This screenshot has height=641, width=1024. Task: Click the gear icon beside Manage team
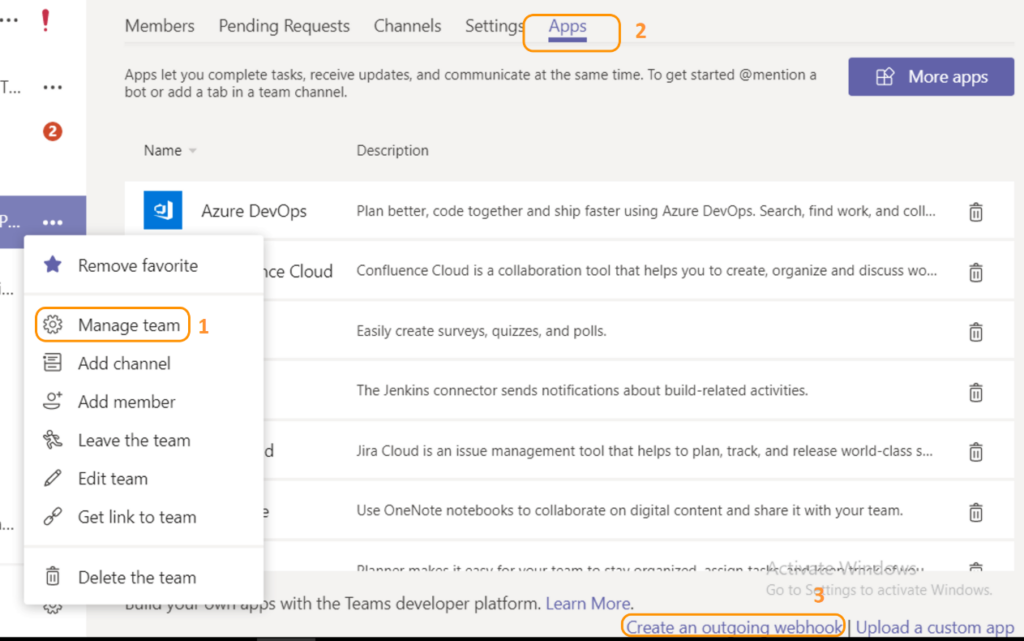(x=53, y=324)
